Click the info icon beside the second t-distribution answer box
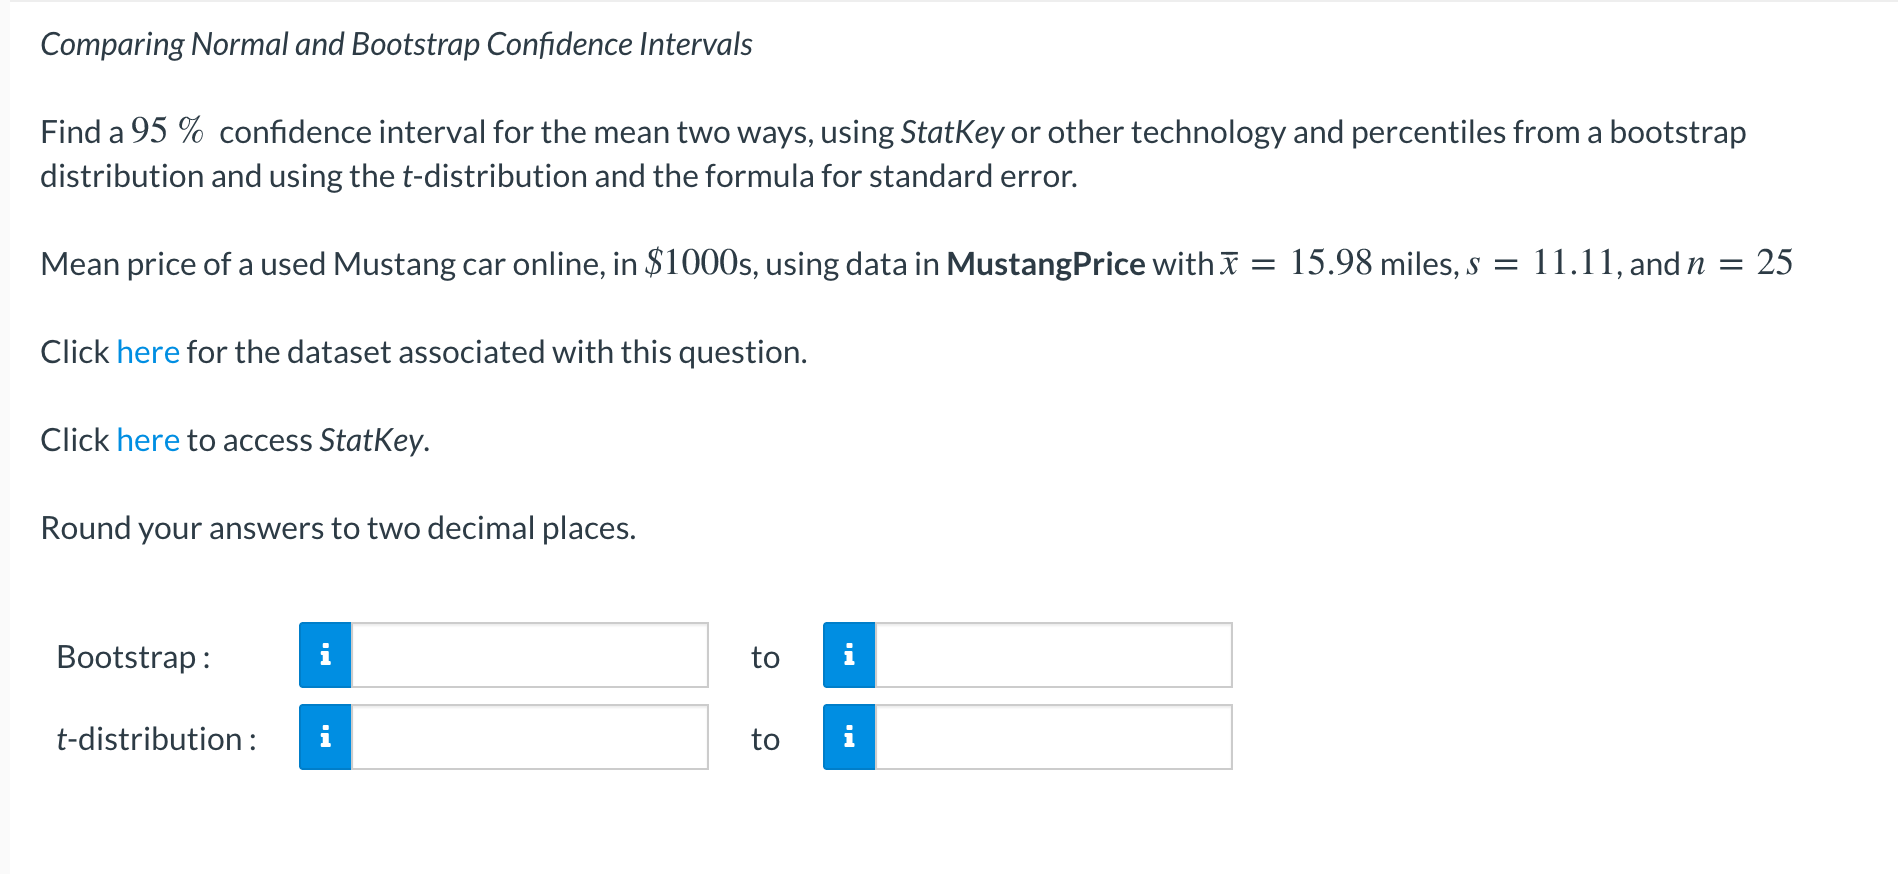This screenshot has width=1898, height=874. point(848,738)
